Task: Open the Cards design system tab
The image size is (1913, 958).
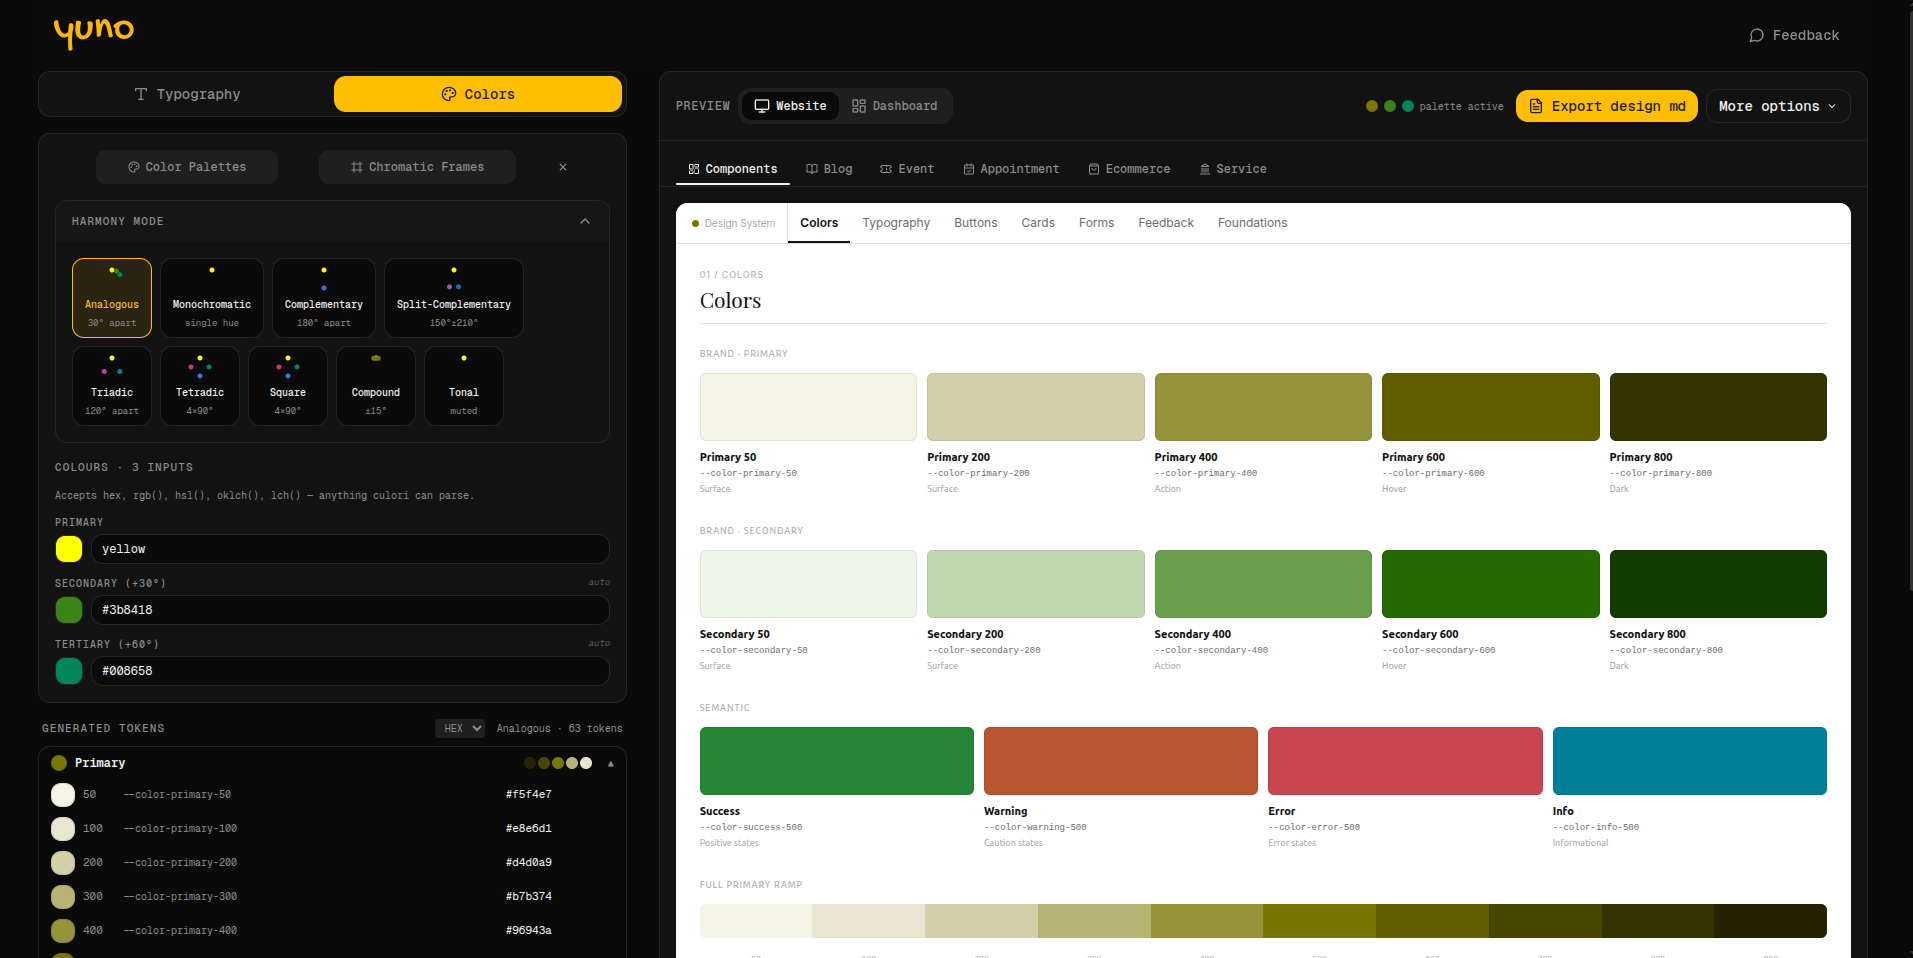Action: pos(1038,223)
